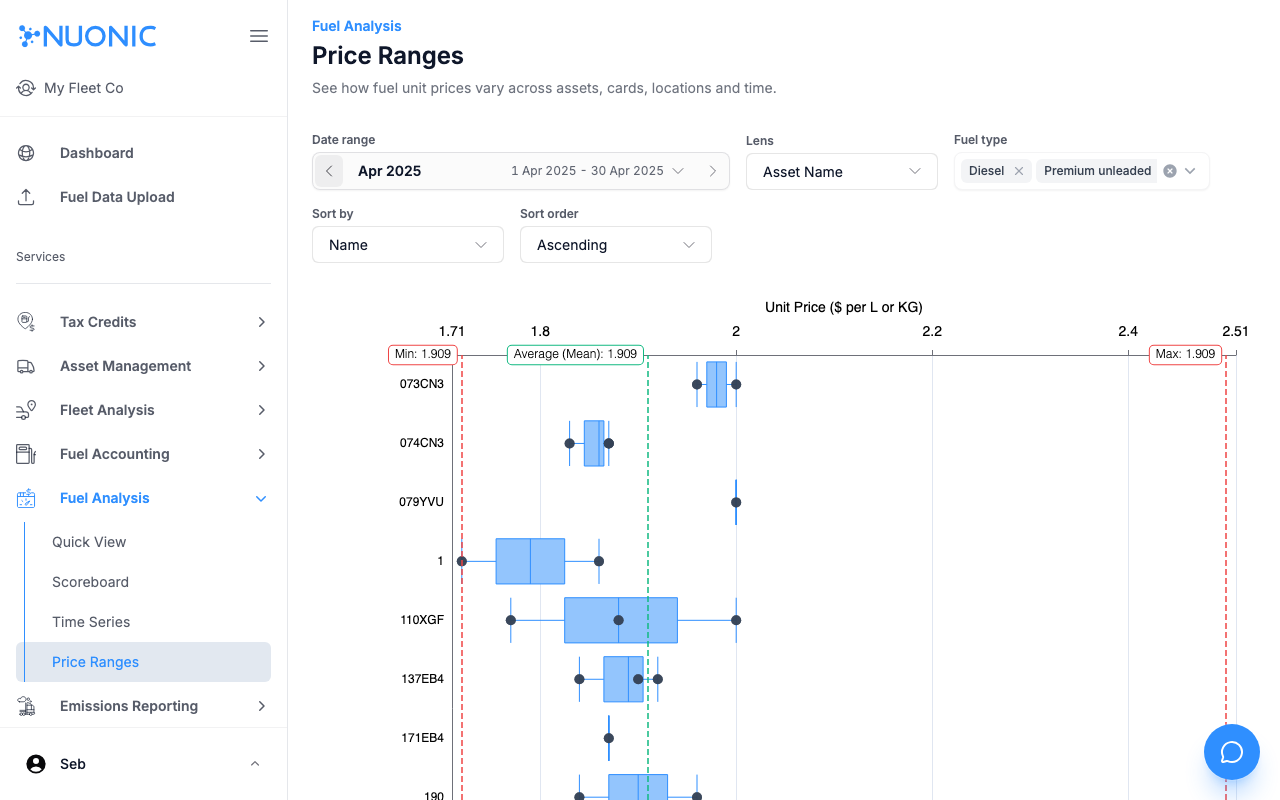Screen dimensions: 1280x800
Task: Click the Emissions Reporting icon
Action: [x=26, y=706]
